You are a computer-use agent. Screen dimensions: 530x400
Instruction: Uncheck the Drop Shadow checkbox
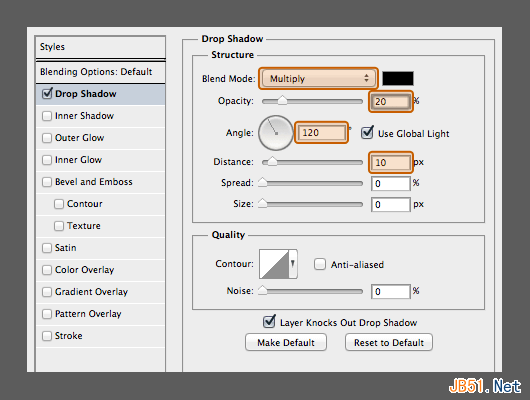pyautogui.click(x=47, y=94)
